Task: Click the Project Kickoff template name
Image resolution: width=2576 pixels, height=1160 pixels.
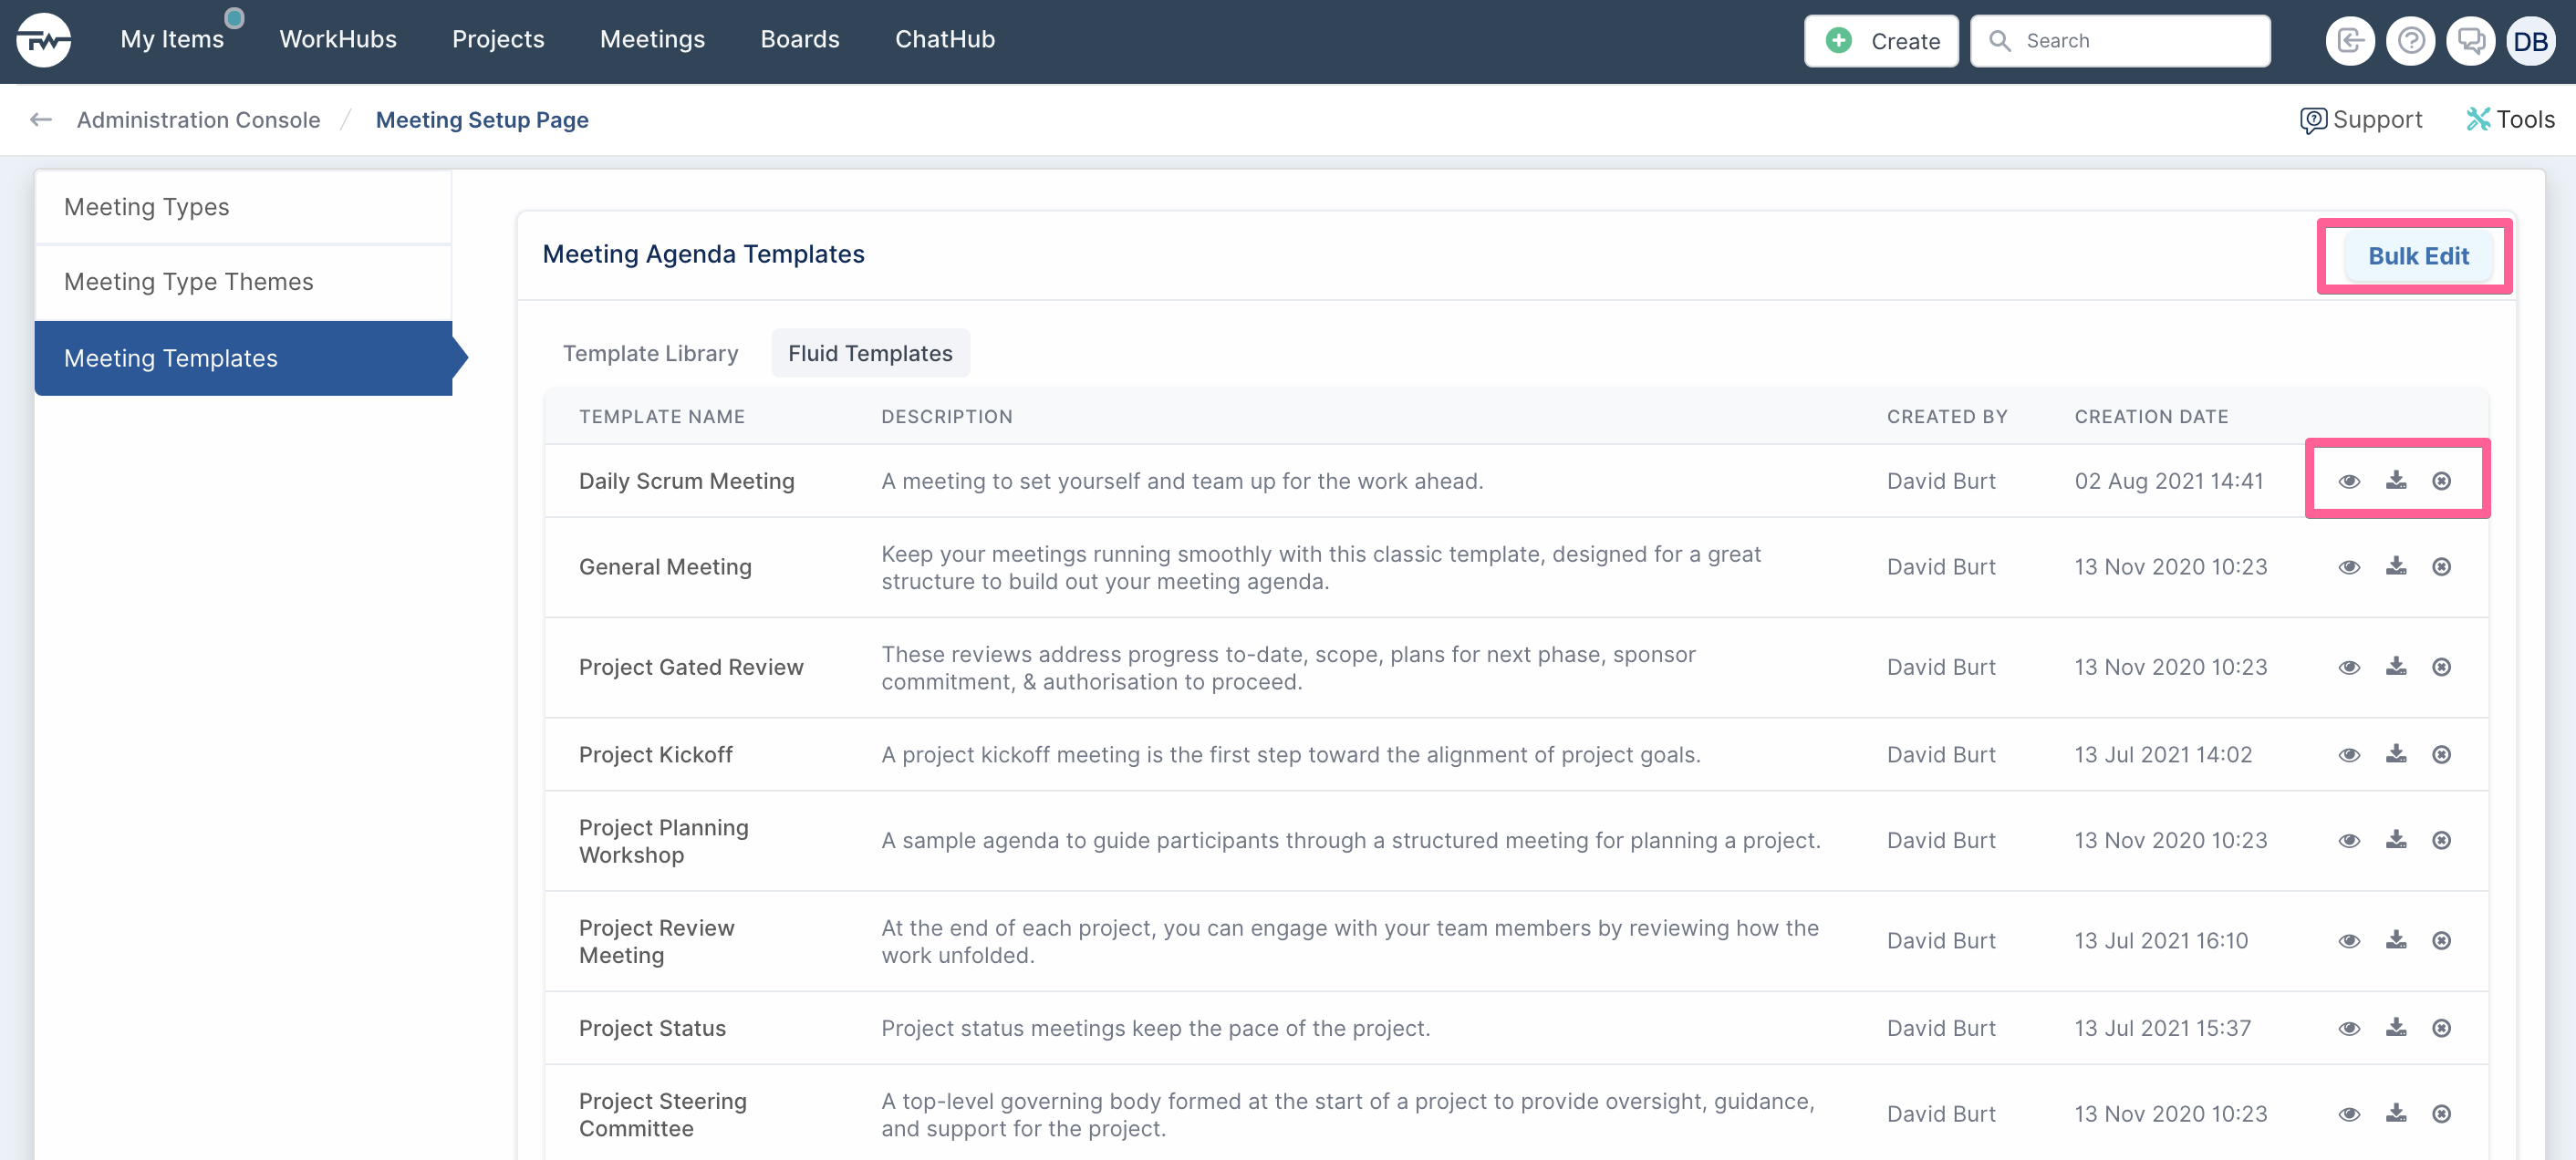Action: [x=655, y=755]
